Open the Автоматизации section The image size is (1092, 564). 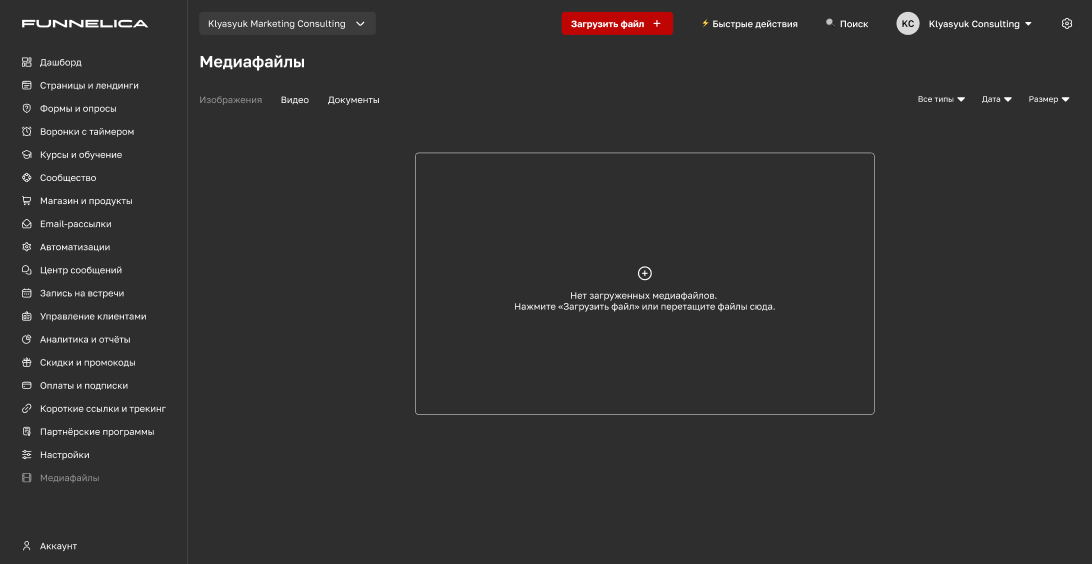click(75, 247)
